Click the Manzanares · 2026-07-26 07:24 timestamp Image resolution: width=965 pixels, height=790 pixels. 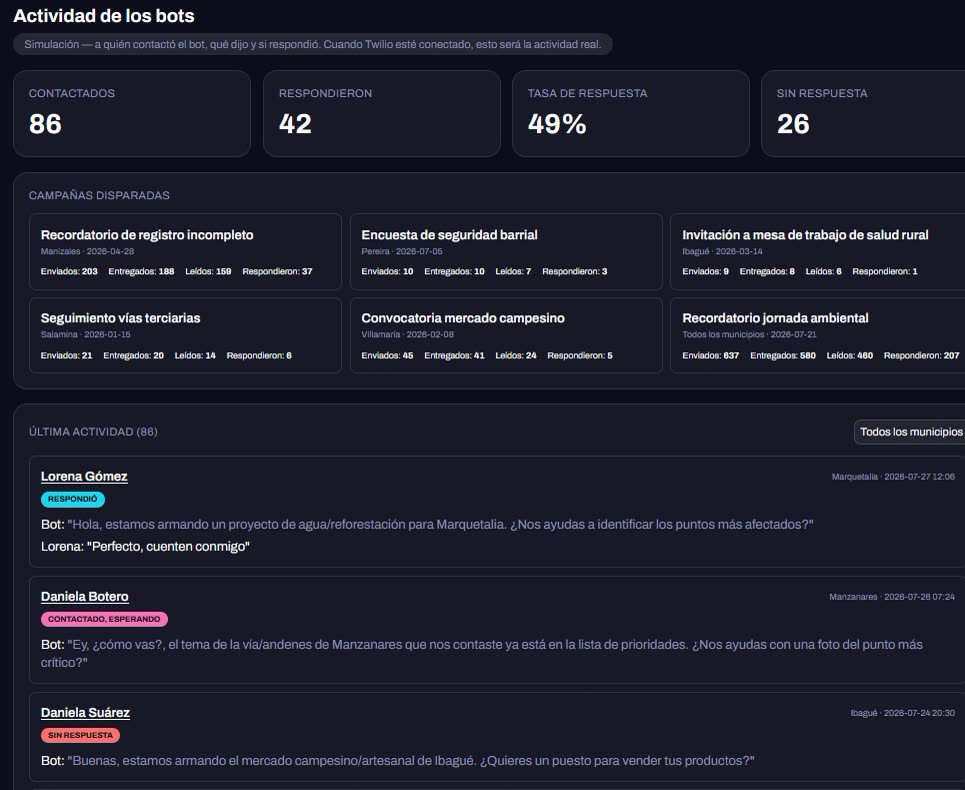tap(892, 597)
